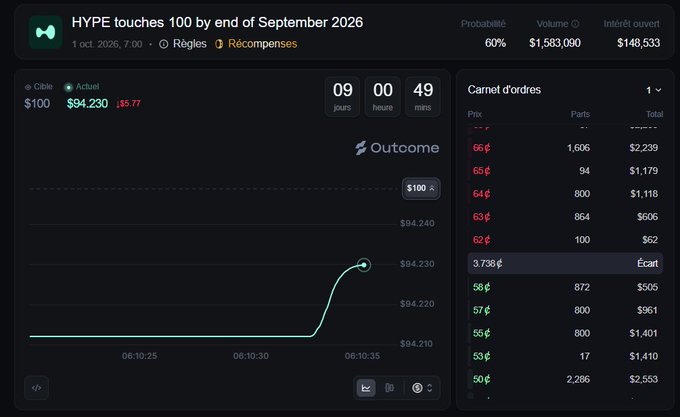This screenshot has height=417, width=680.
Task: Click the 49 mins countdown box
Action: click(x=423, y=97)
